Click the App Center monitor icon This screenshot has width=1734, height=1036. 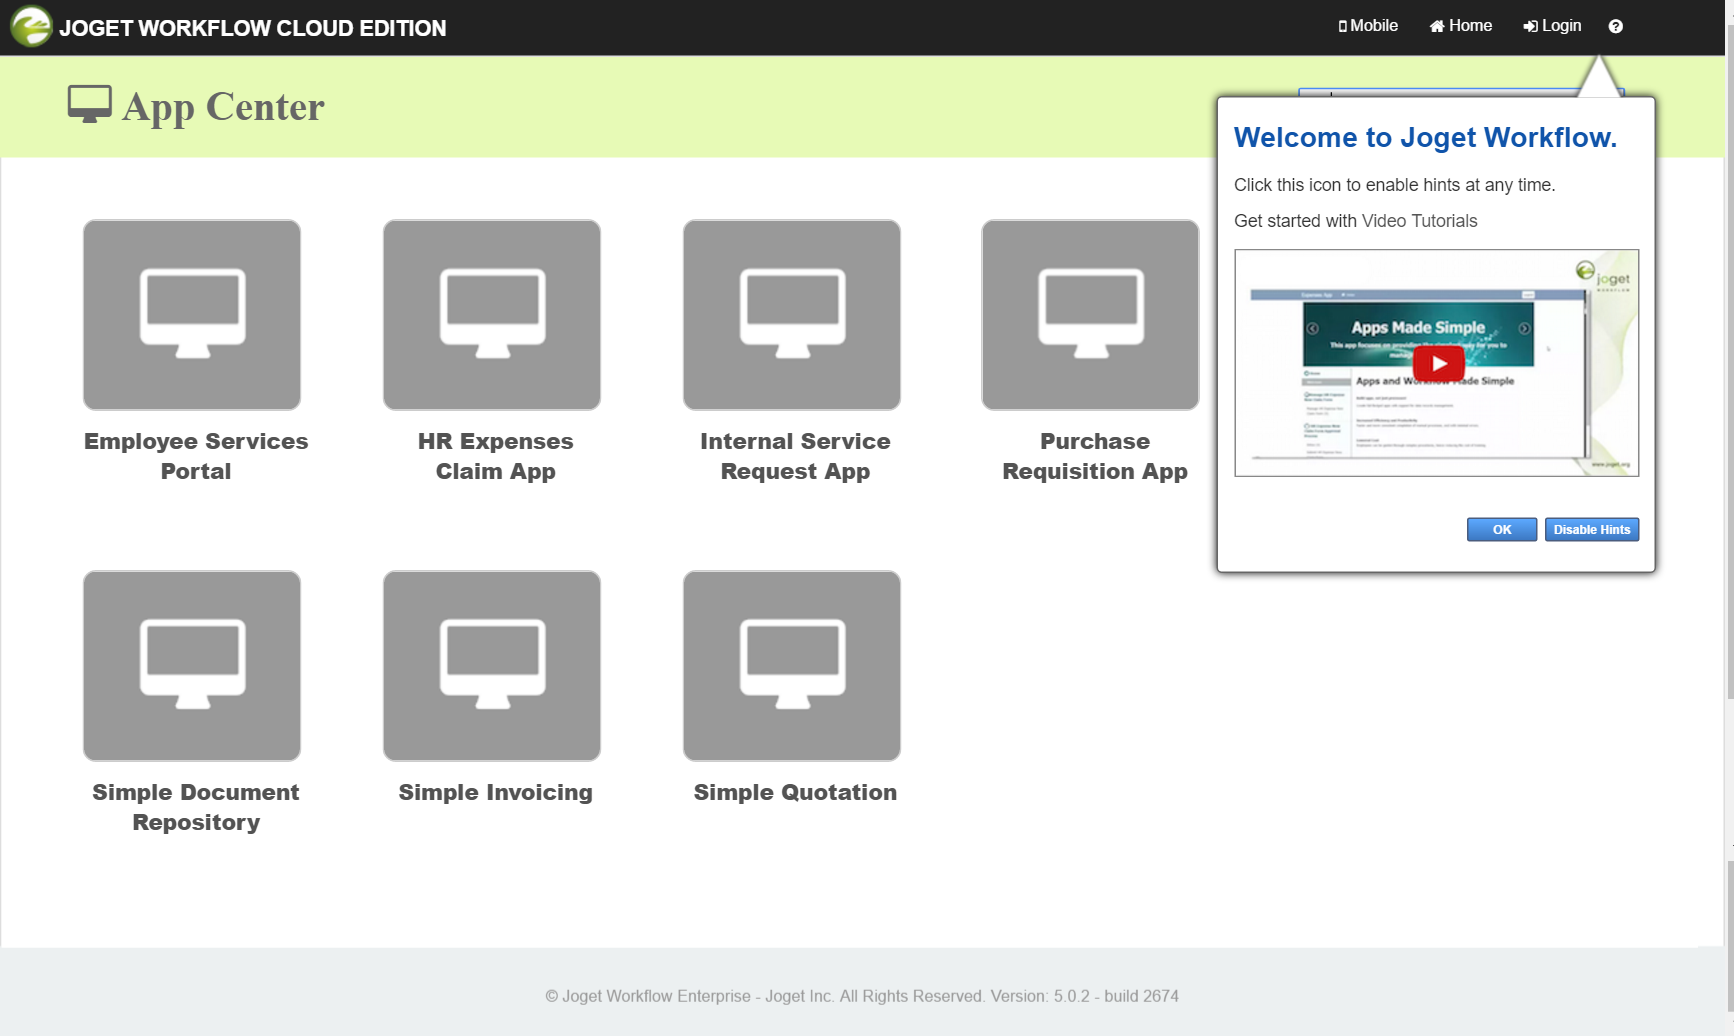point(89,104)
